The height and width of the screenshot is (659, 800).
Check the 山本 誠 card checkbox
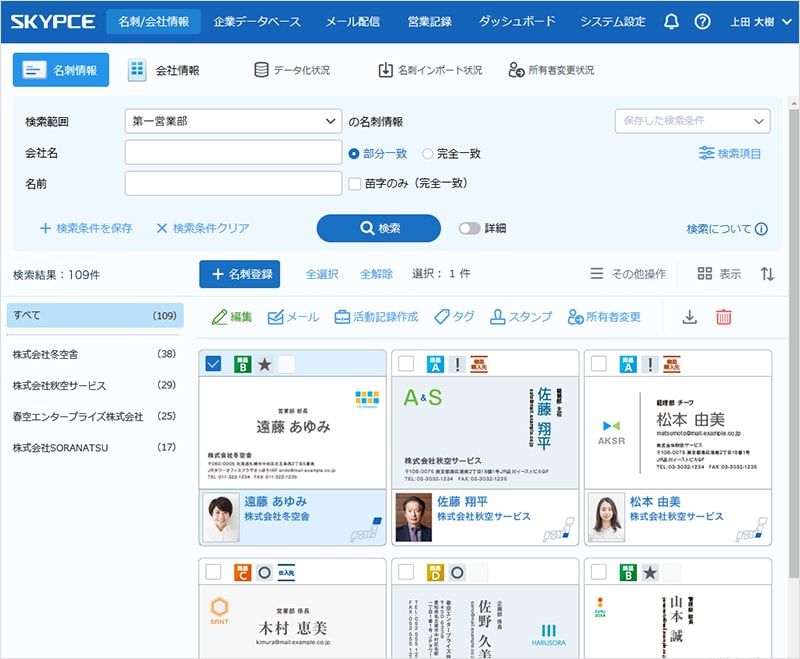coord(599,572)
